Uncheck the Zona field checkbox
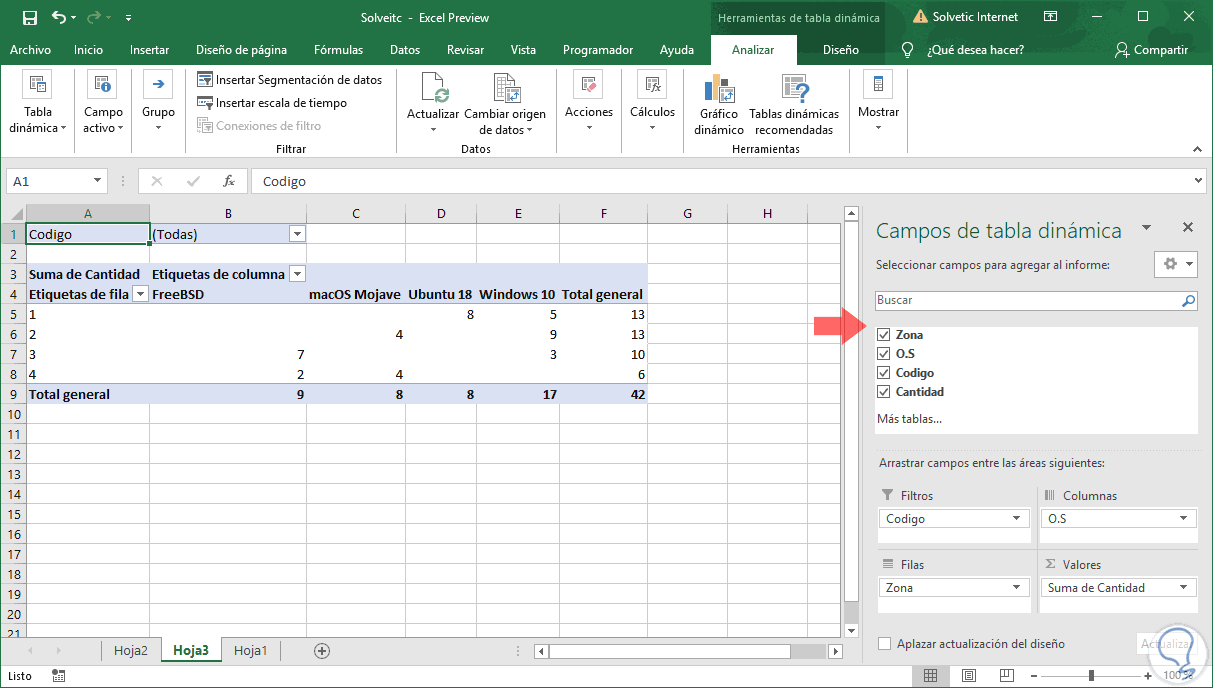The width and height of the screenshot is (1213, 688). [883, 335]
